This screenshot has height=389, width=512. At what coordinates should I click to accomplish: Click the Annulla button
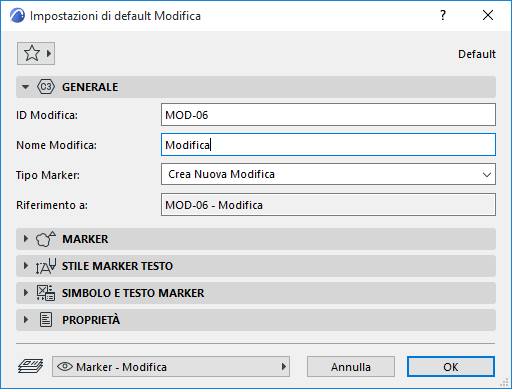[351, 367]
